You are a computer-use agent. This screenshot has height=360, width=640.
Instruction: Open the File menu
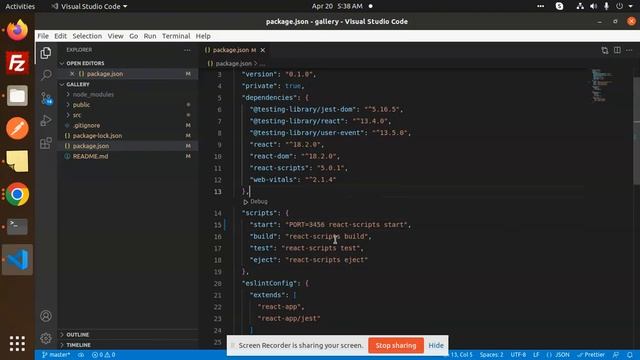click(43, 36)
